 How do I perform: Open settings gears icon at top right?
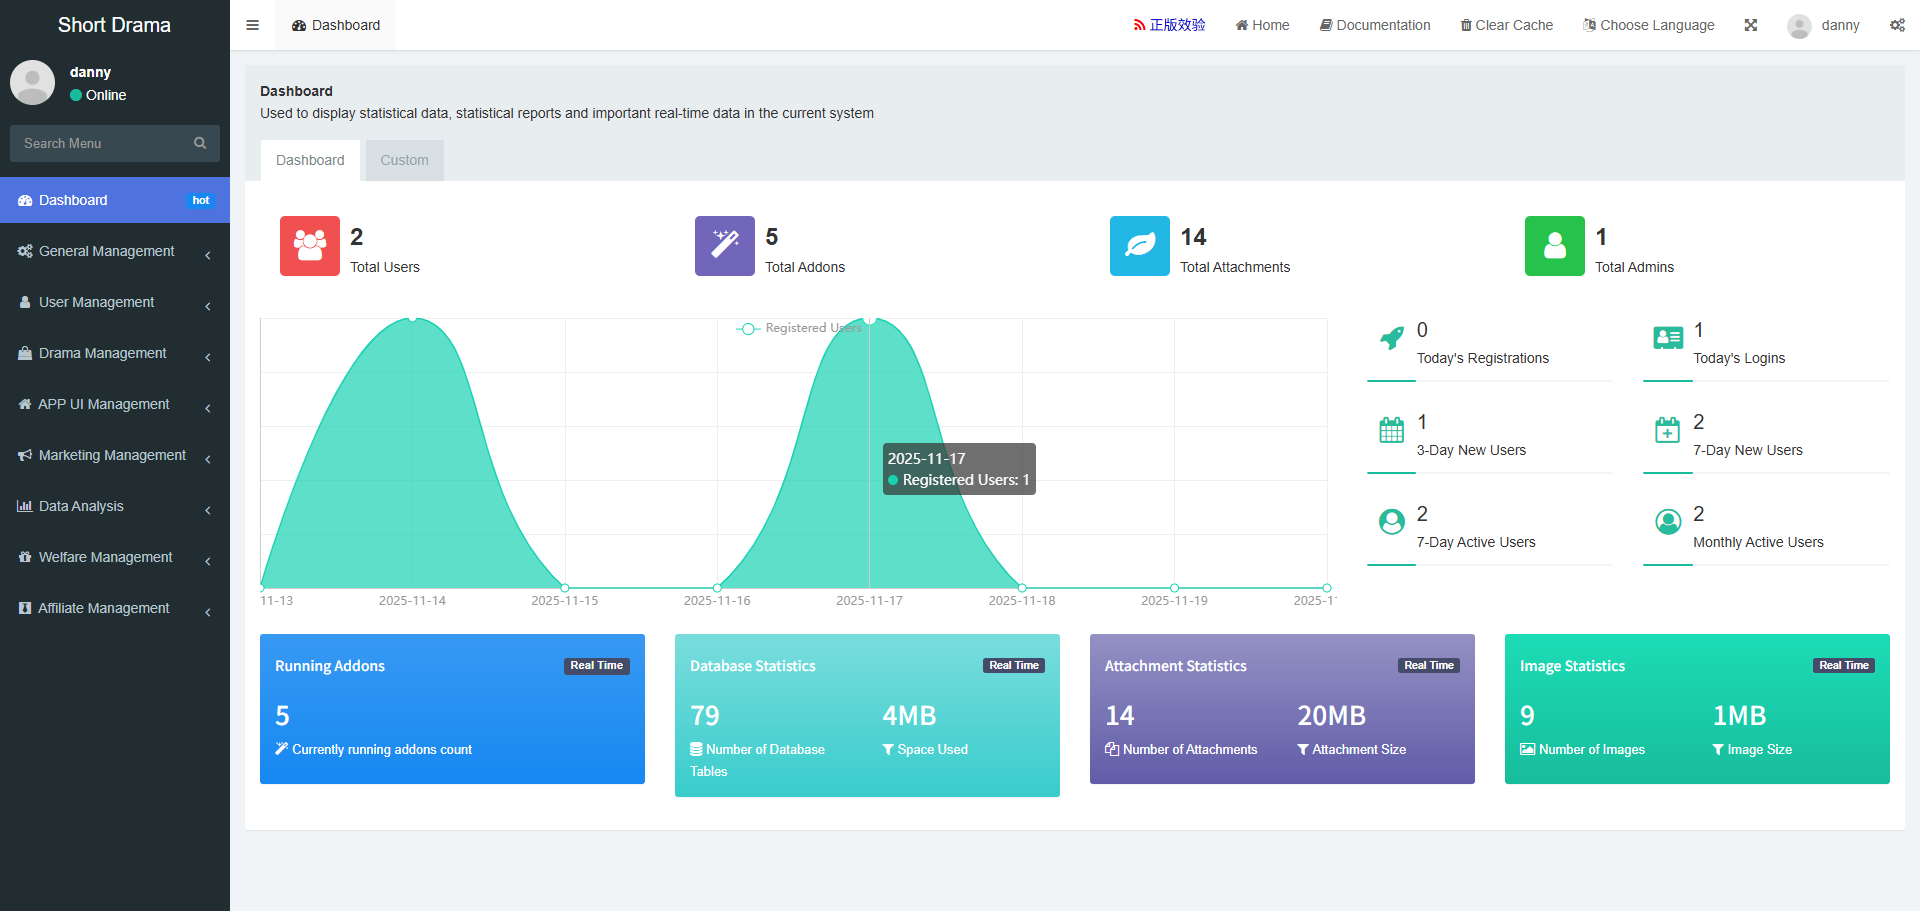1897,25
